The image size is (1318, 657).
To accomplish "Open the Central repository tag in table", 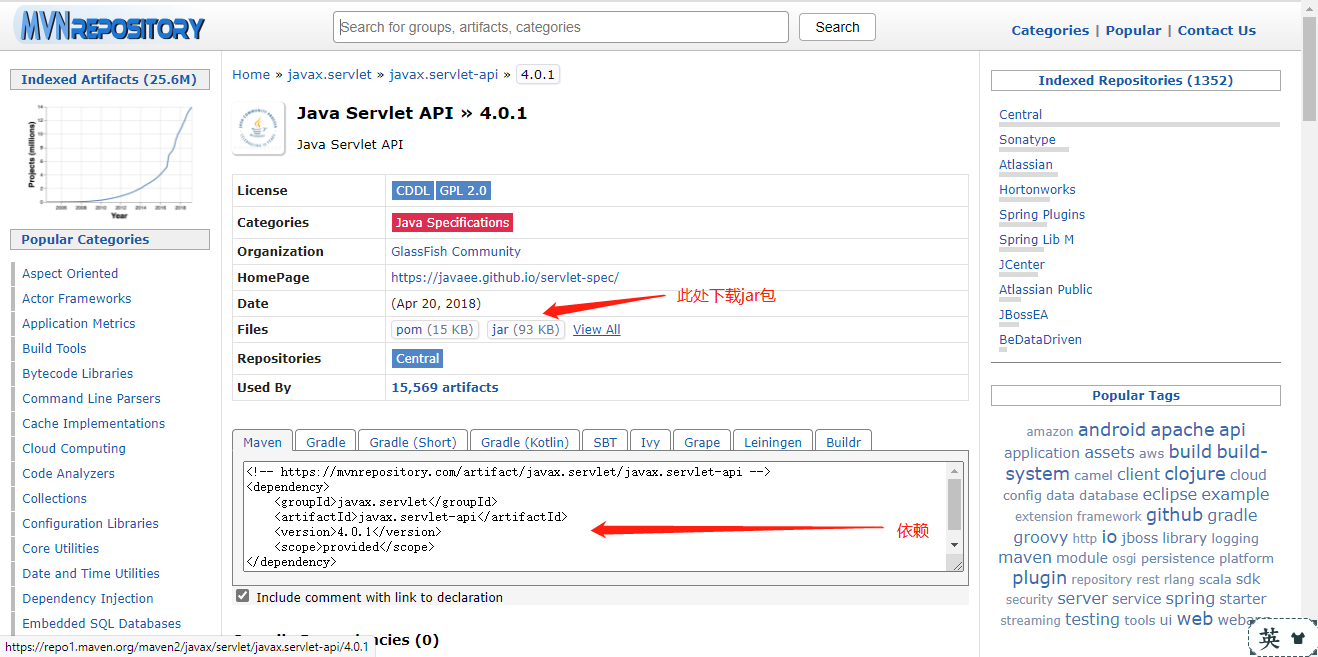I will 418,358.
